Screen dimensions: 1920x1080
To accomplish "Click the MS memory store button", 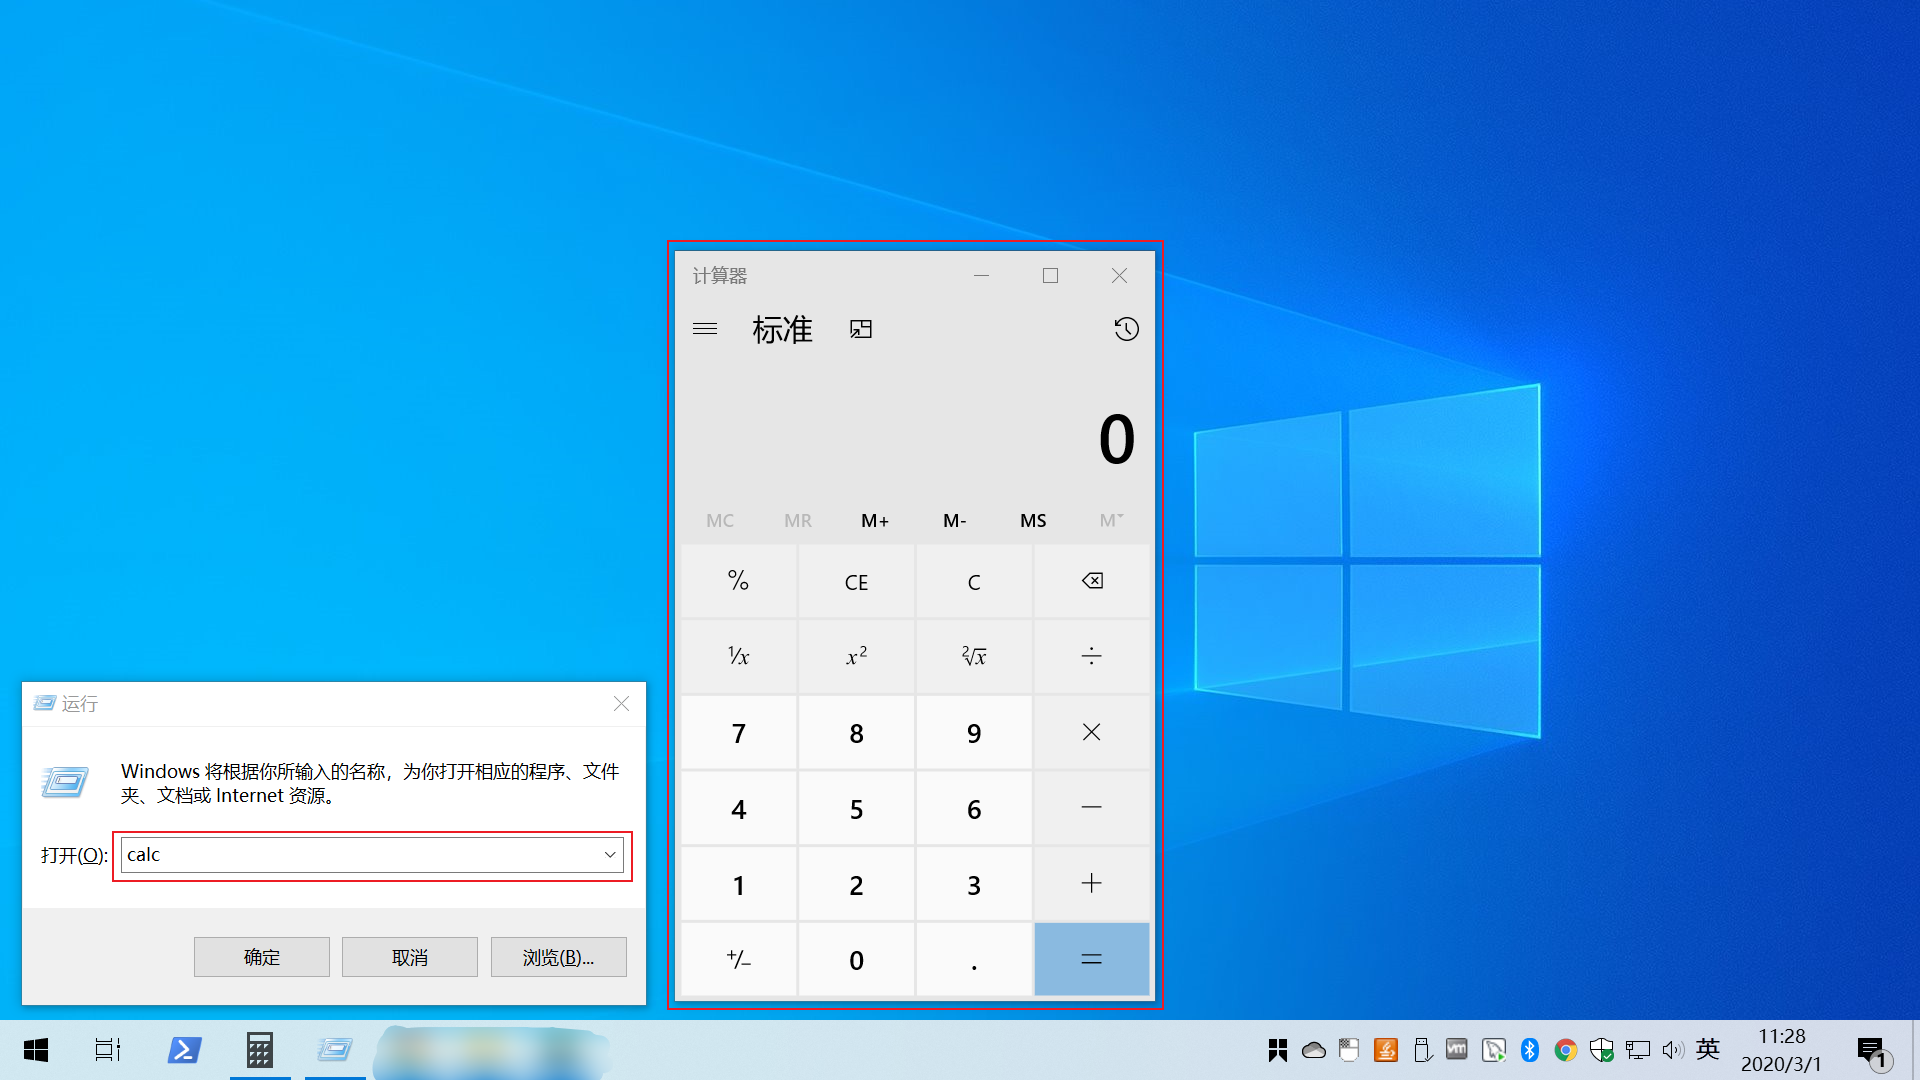I will pyautogui.click(x=1033, y=520).
